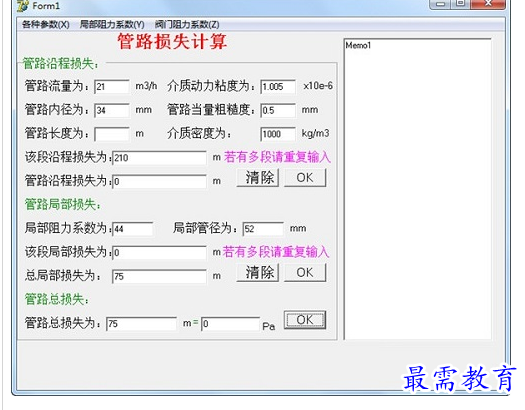Click 若有多段请重复输入 note beside 该段沿程损失为

pyautogui.click(x=277, y=157)
